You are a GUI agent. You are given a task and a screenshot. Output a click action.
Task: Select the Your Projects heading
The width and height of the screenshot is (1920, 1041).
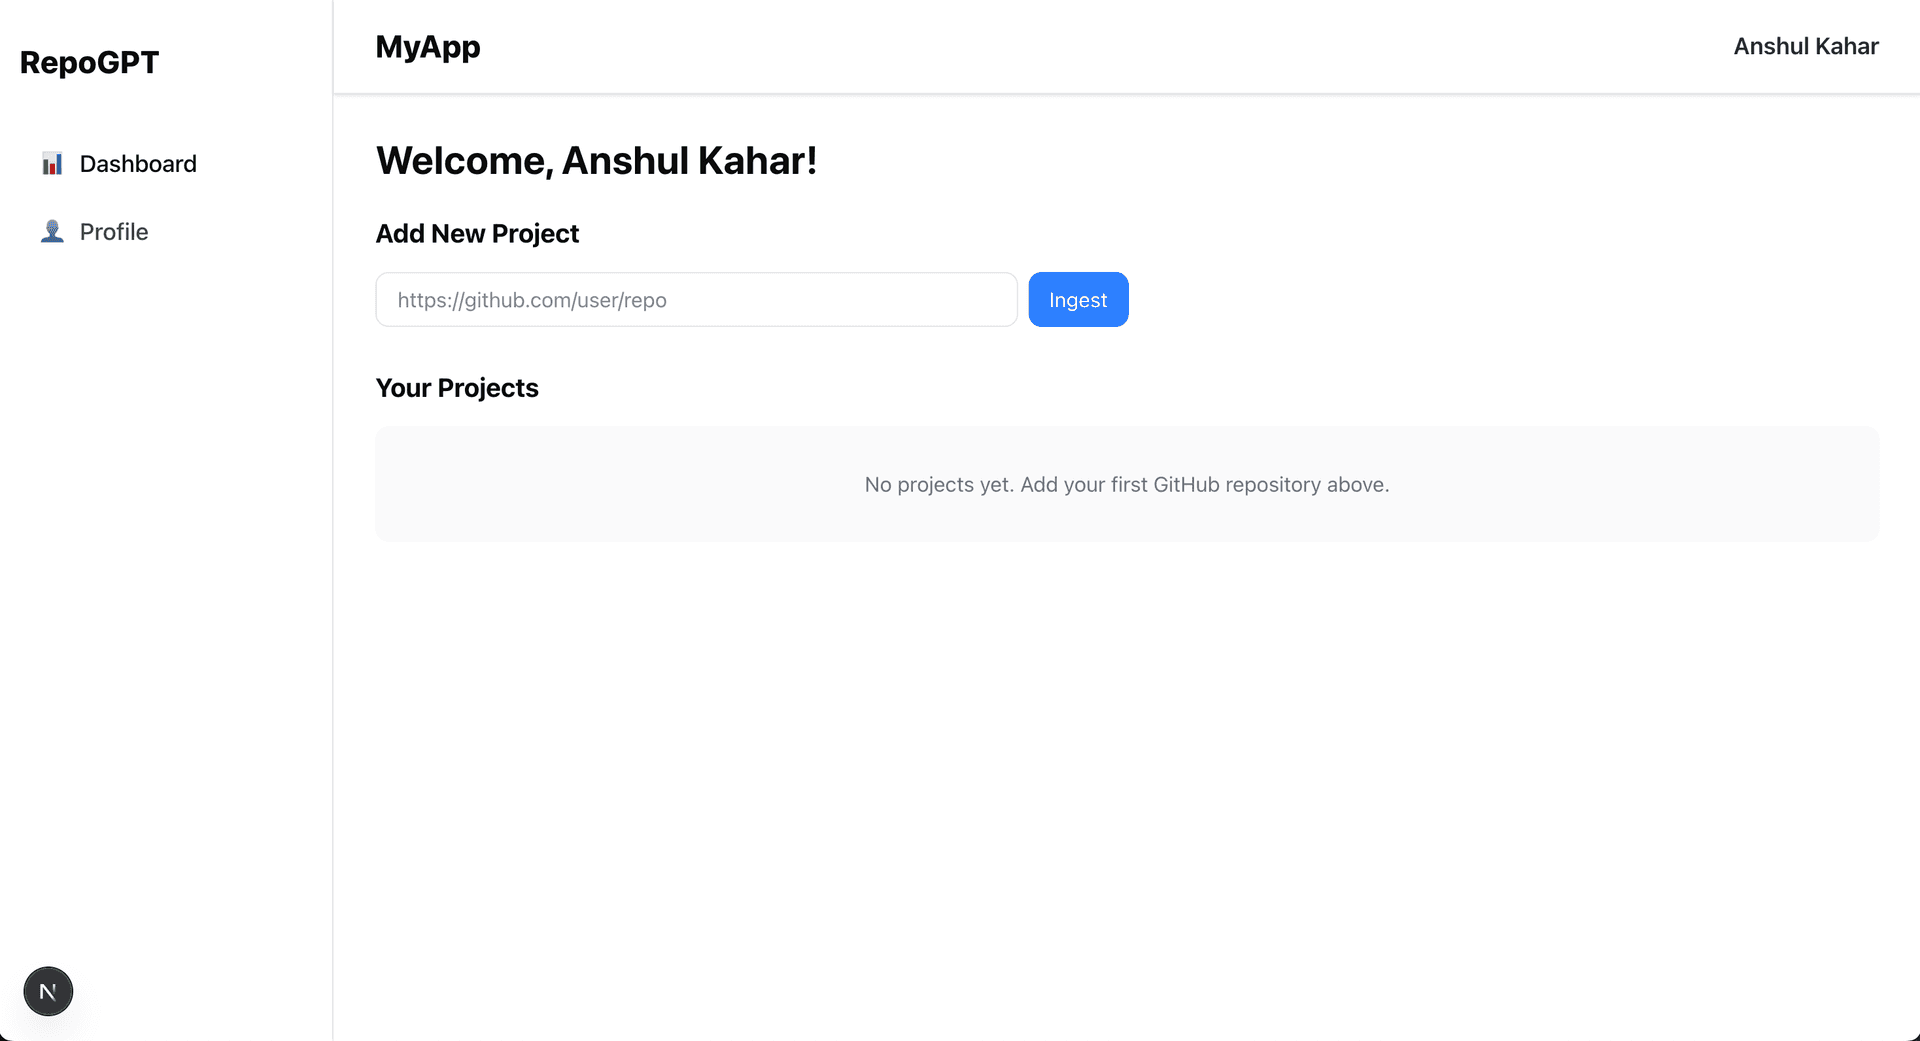click(457, 388)
